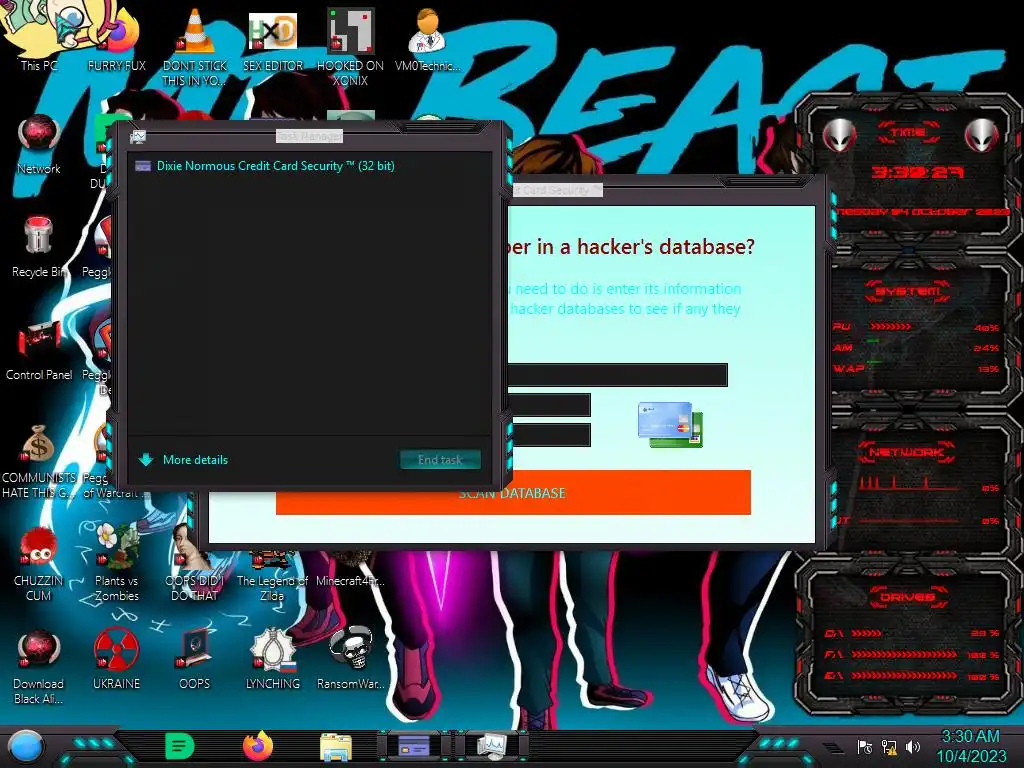Launch Firefox from the taskbar
Screen dimensions: 1024x768
pos(259,746)
